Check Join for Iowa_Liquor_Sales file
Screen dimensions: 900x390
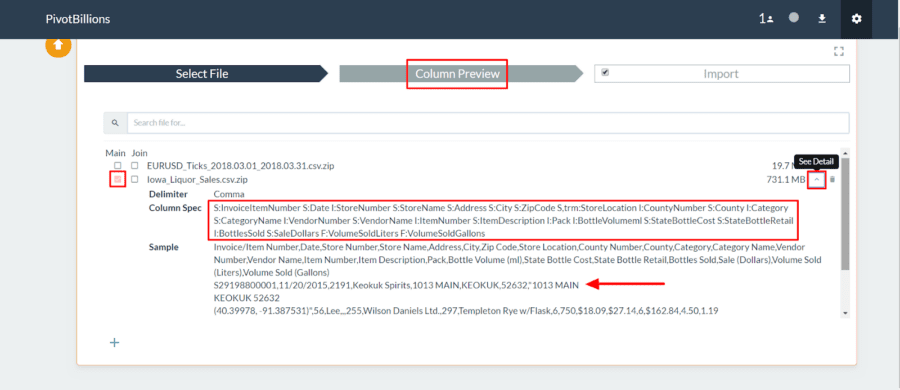[135, 179]
